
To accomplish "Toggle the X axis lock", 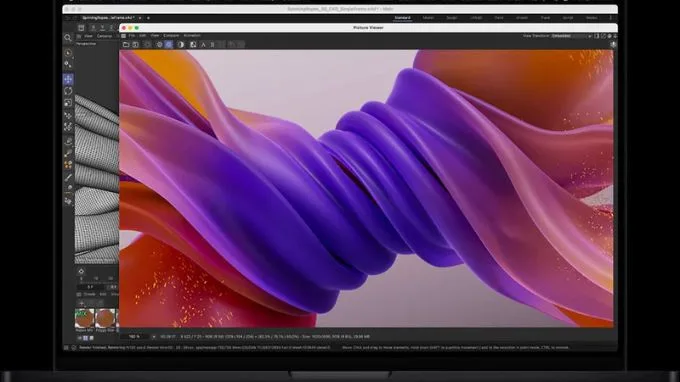I will coord(93,27).
